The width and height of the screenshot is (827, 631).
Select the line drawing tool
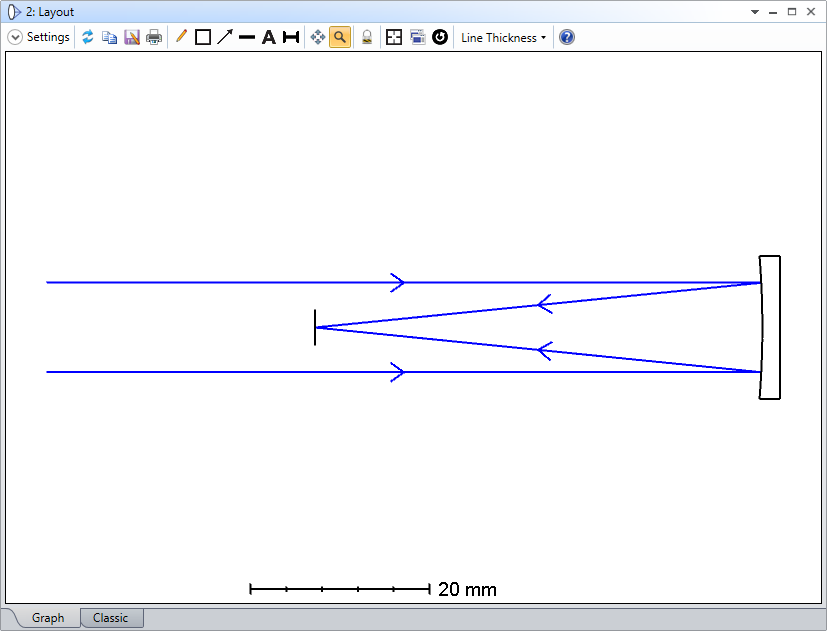point(247,37)
